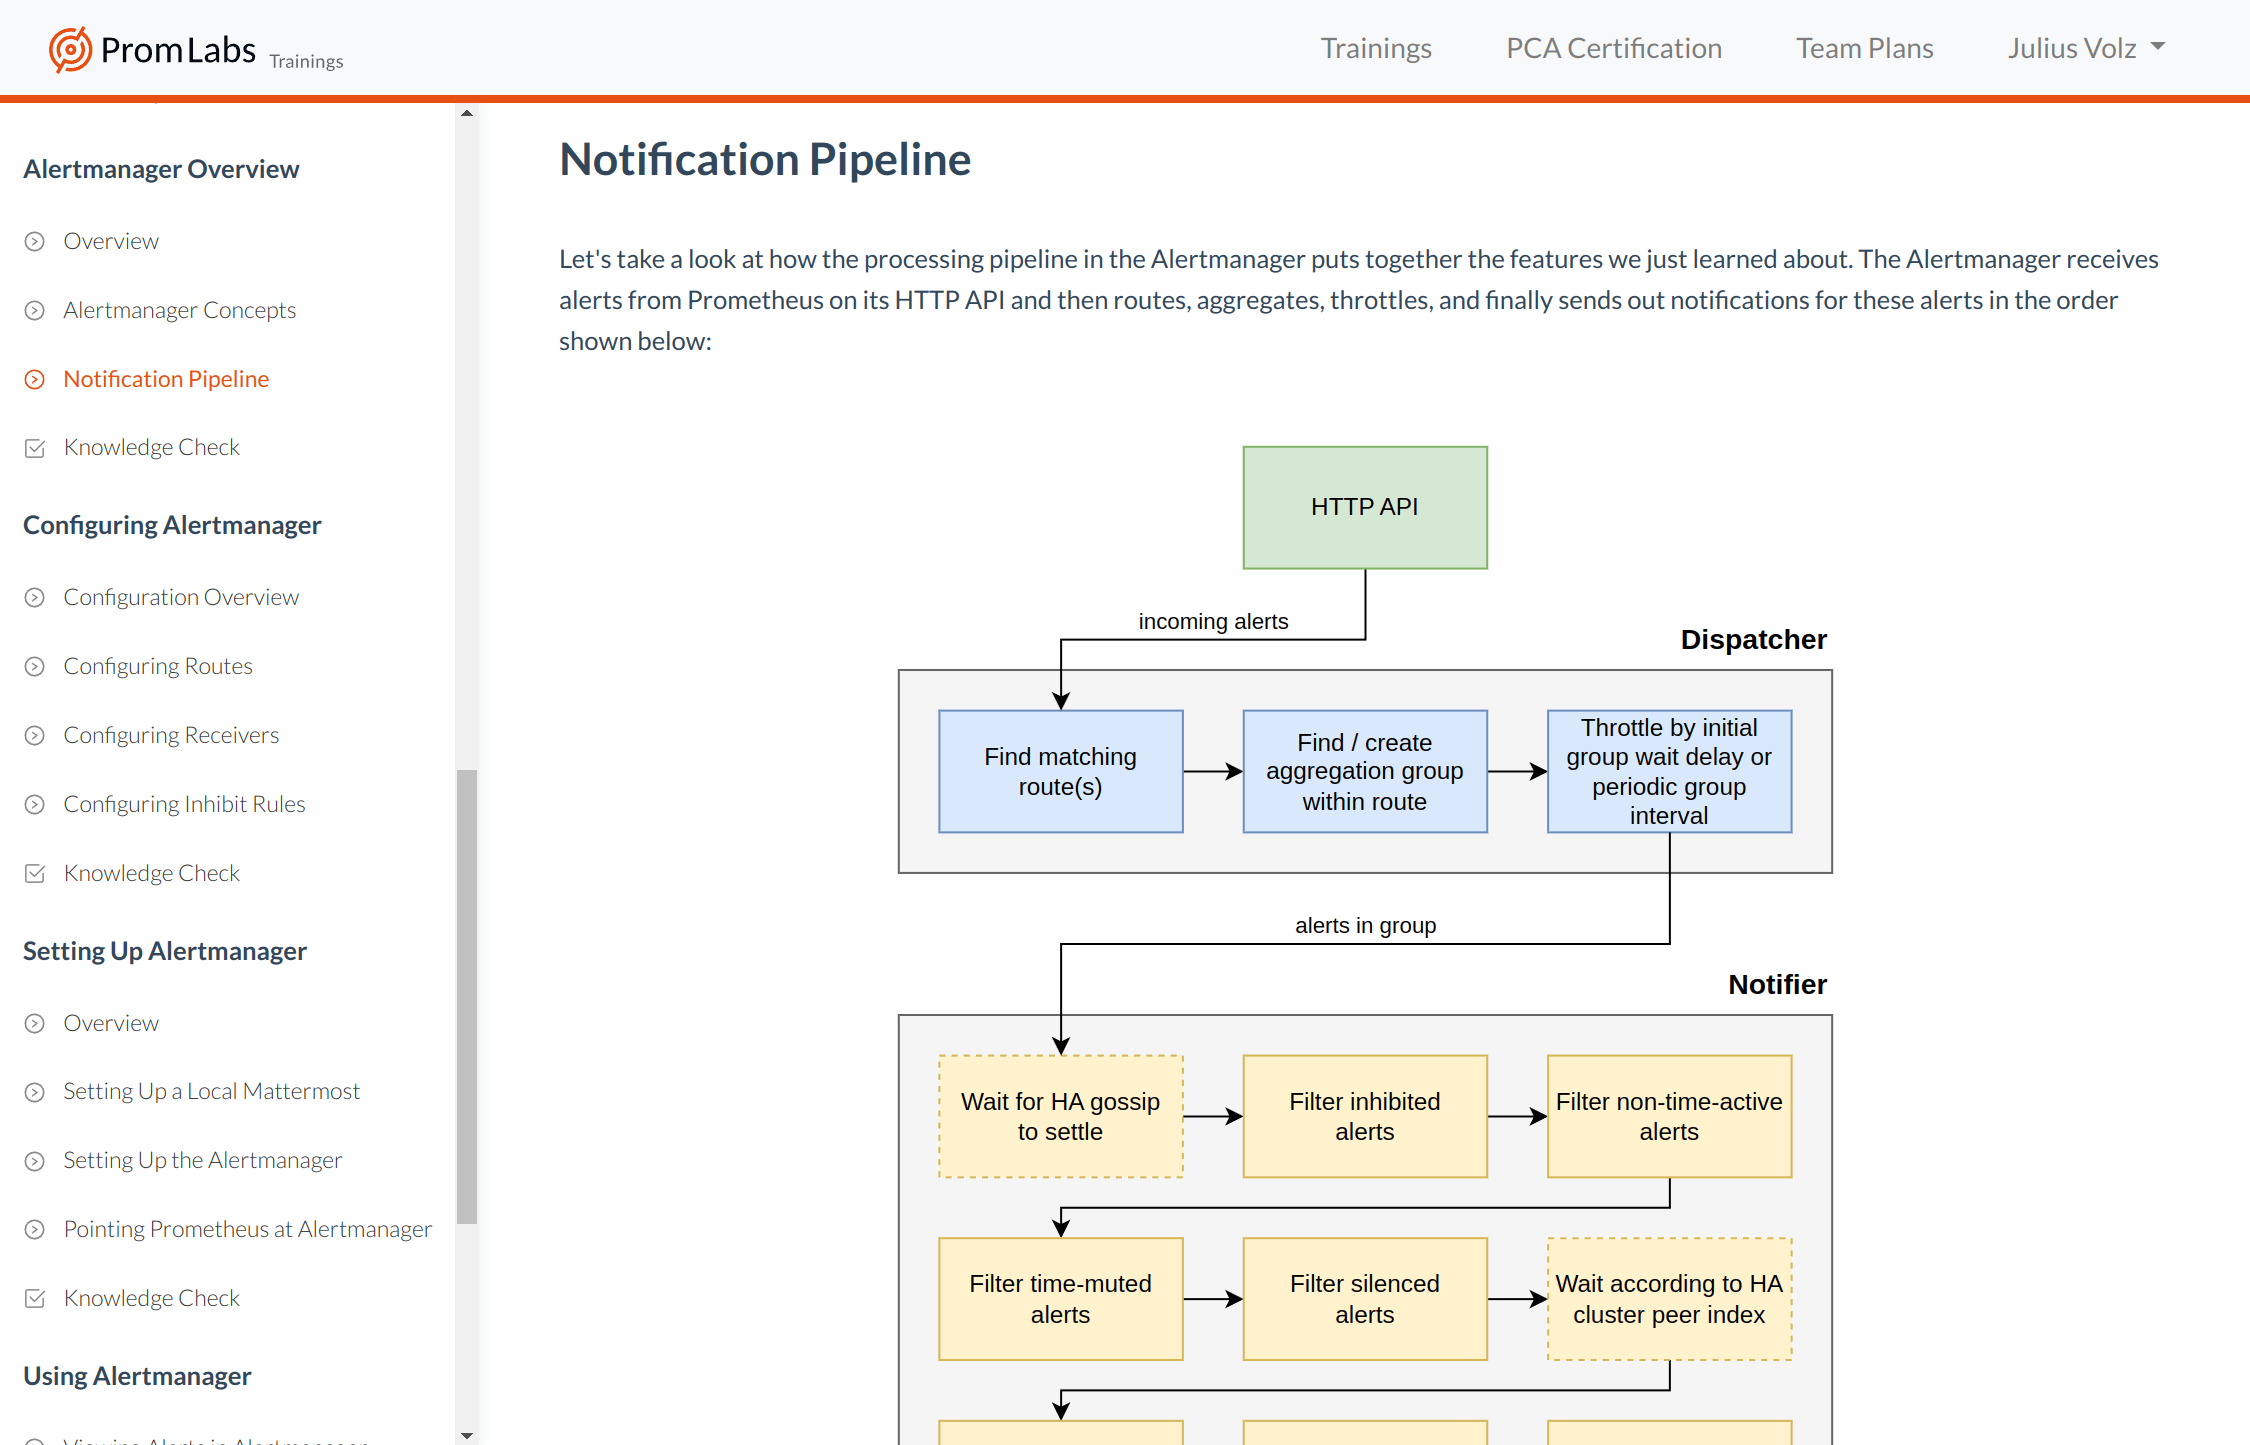Select the Notification Pipeline menu item
The height and width of the screenshot is (1445, 2250).
tap(166, 377)
